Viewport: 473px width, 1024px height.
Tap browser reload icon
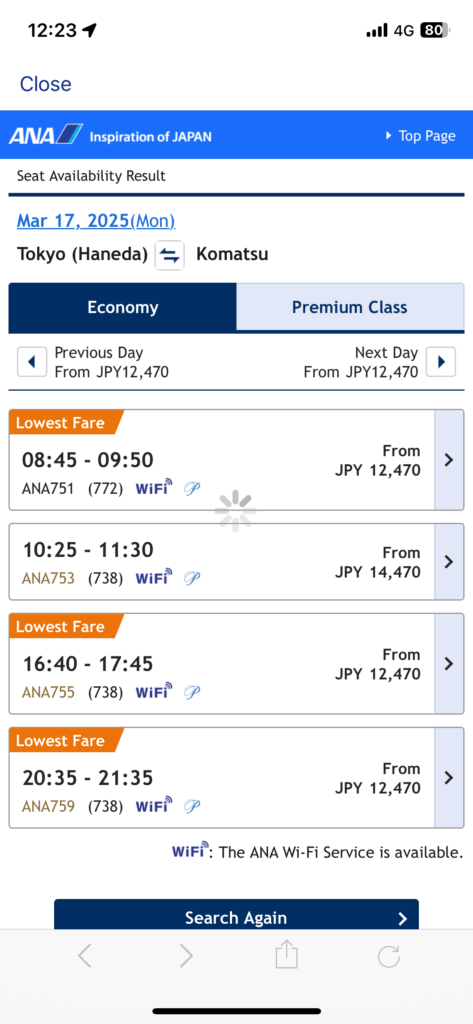[x=389, y=957]
